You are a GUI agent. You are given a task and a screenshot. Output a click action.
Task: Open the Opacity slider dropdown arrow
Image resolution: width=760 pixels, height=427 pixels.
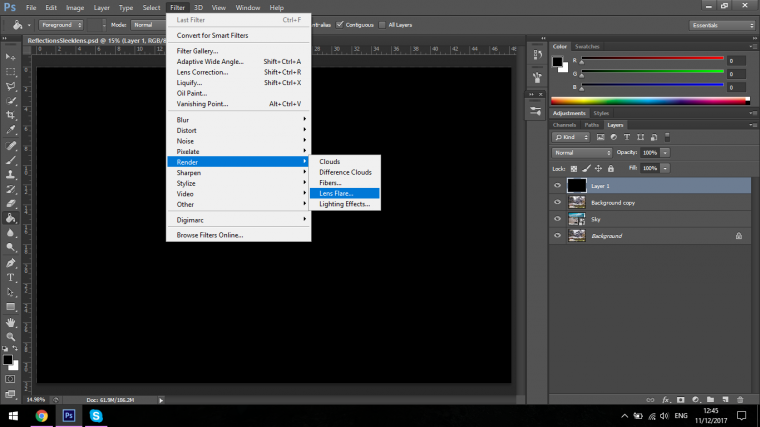click(x=665, y=153)
